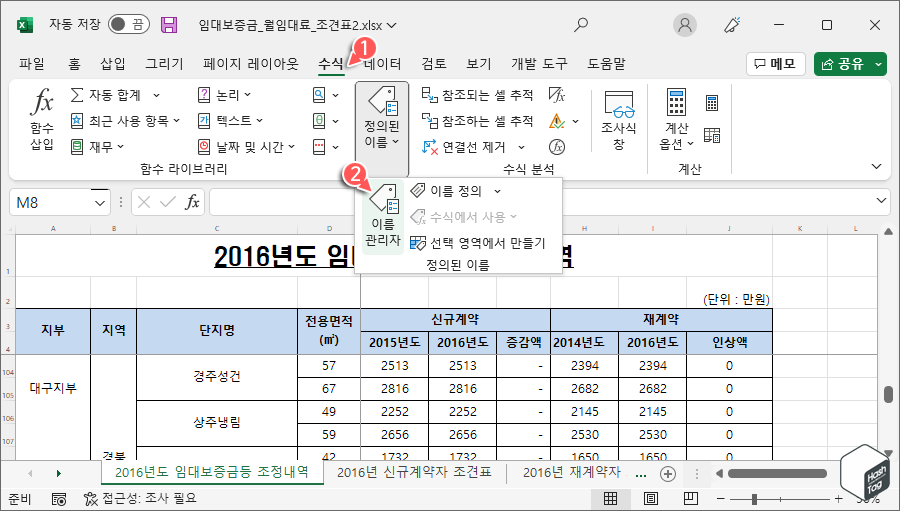Open the View (보기) tab

pyautogui.click(x=479, y=64)
